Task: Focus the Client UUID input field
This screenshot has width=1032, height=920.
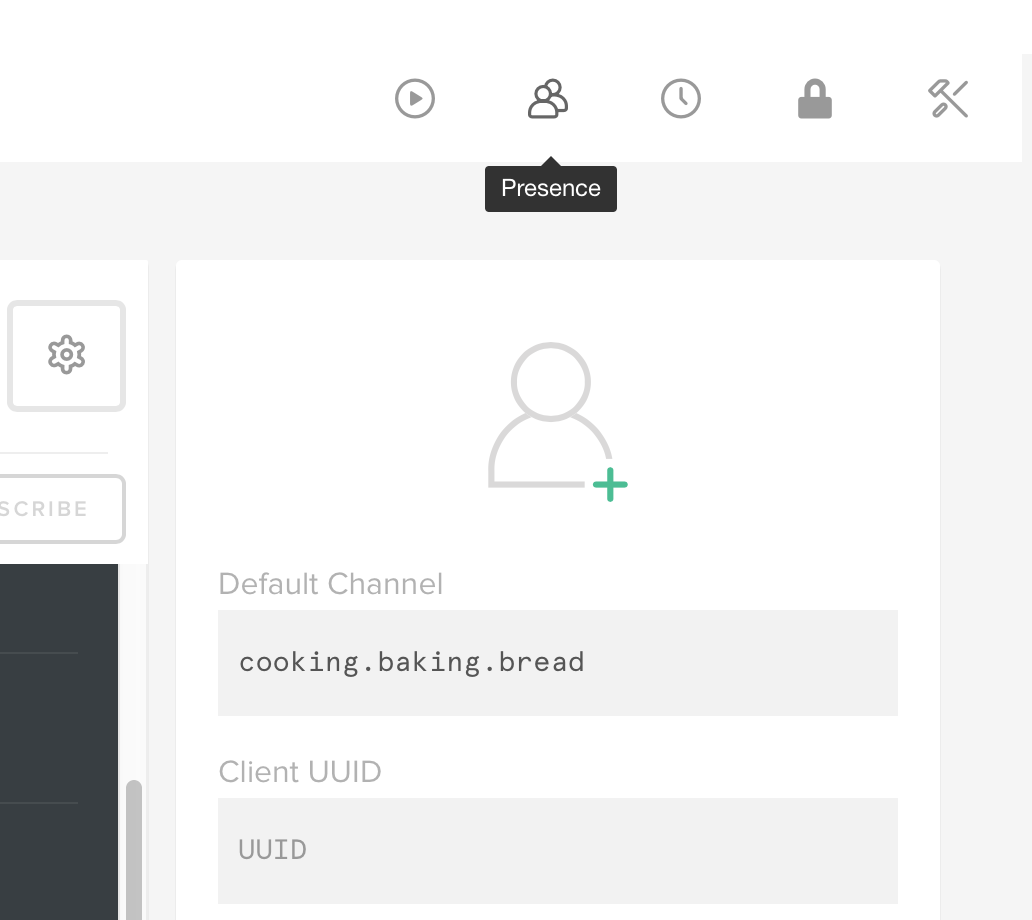Action: pyautogui.click(x=557, y=850)
